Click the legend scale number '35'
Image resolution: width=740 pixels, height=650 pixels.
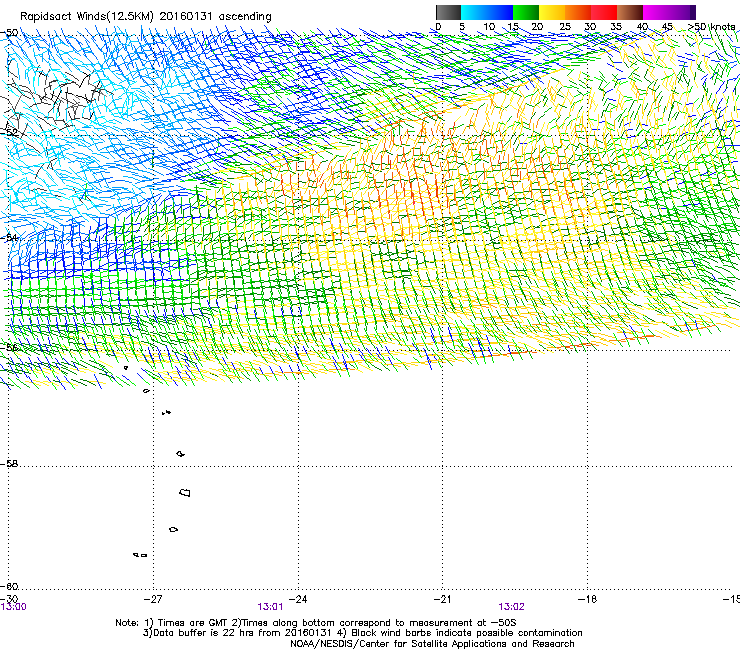[x=616, y=27]
